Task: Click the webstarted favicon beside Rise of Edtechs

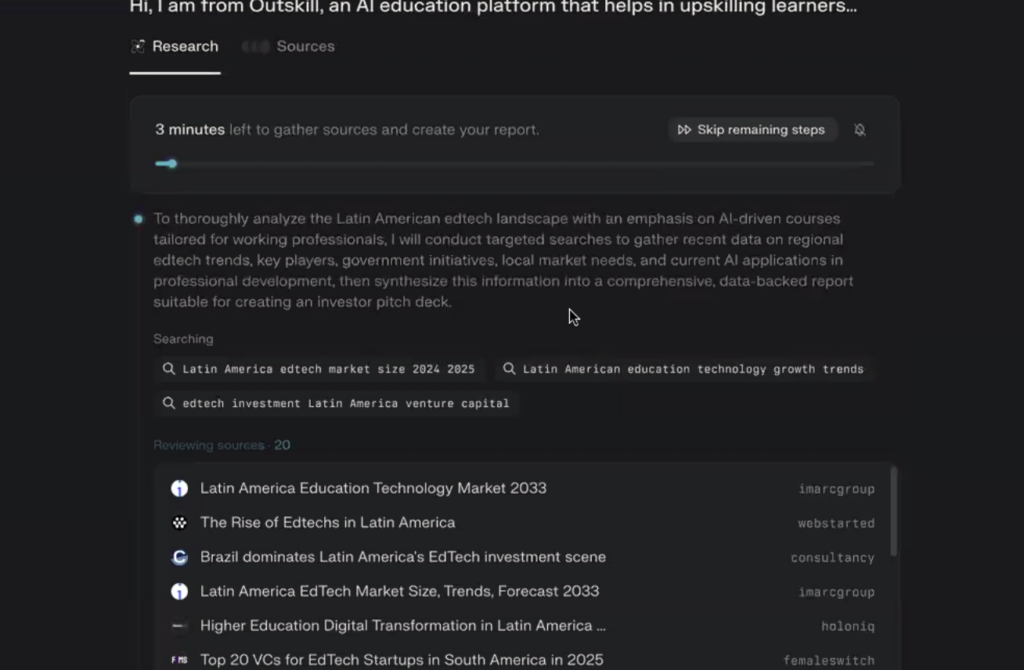Action: click(x=179, y=523)
